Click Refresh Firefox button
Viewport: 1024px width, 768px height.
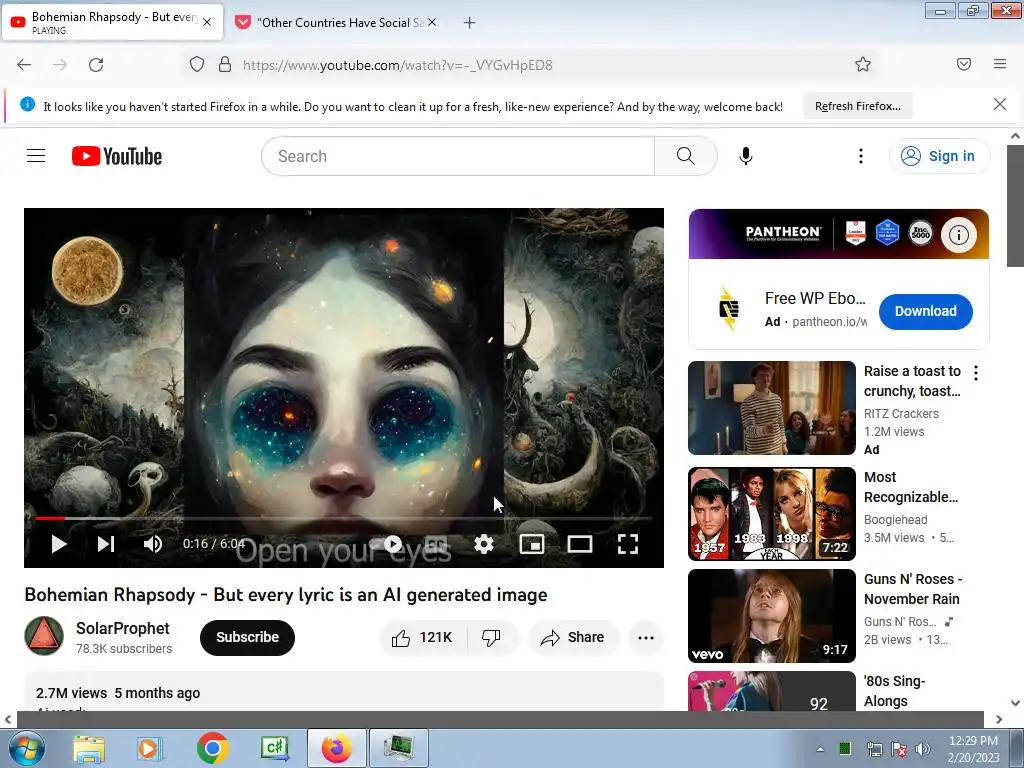coord(857,106)
